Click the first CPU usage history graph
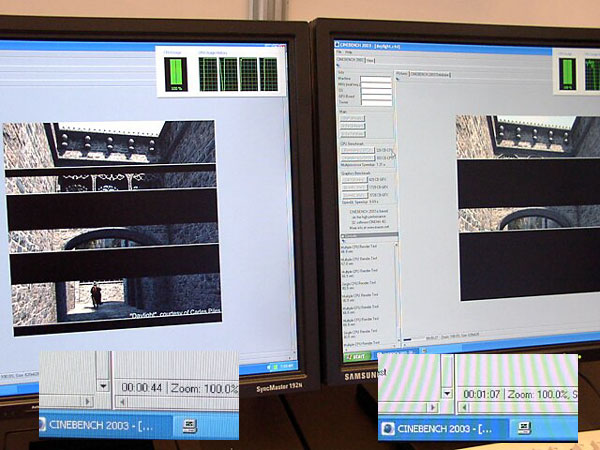This screenshot has width=600, height=450. coord(208,74)
